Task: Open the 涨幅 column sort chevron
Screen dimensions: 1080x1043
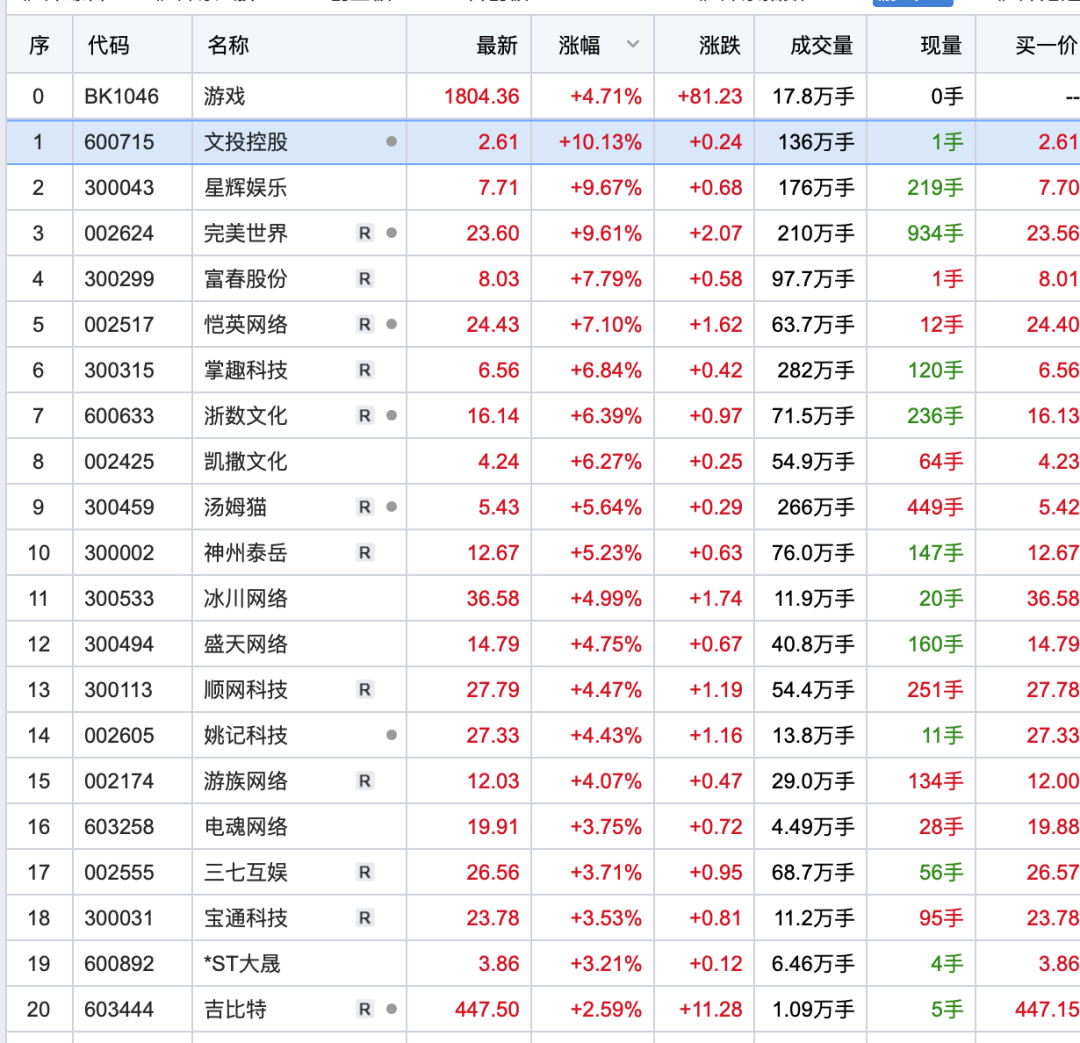Action: click(632, 44)
